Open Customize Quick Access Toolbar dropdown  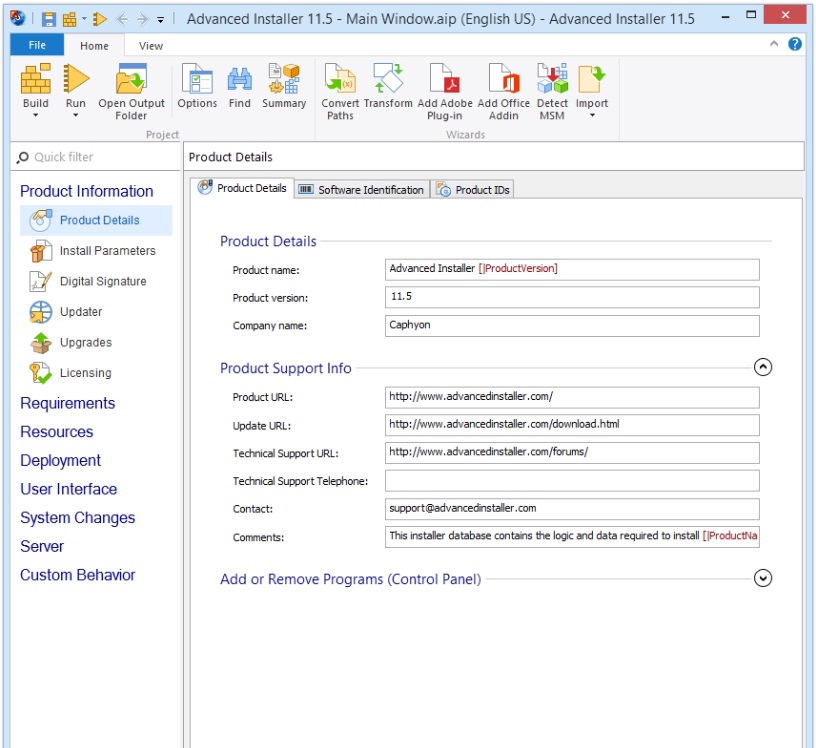point(161,20)
